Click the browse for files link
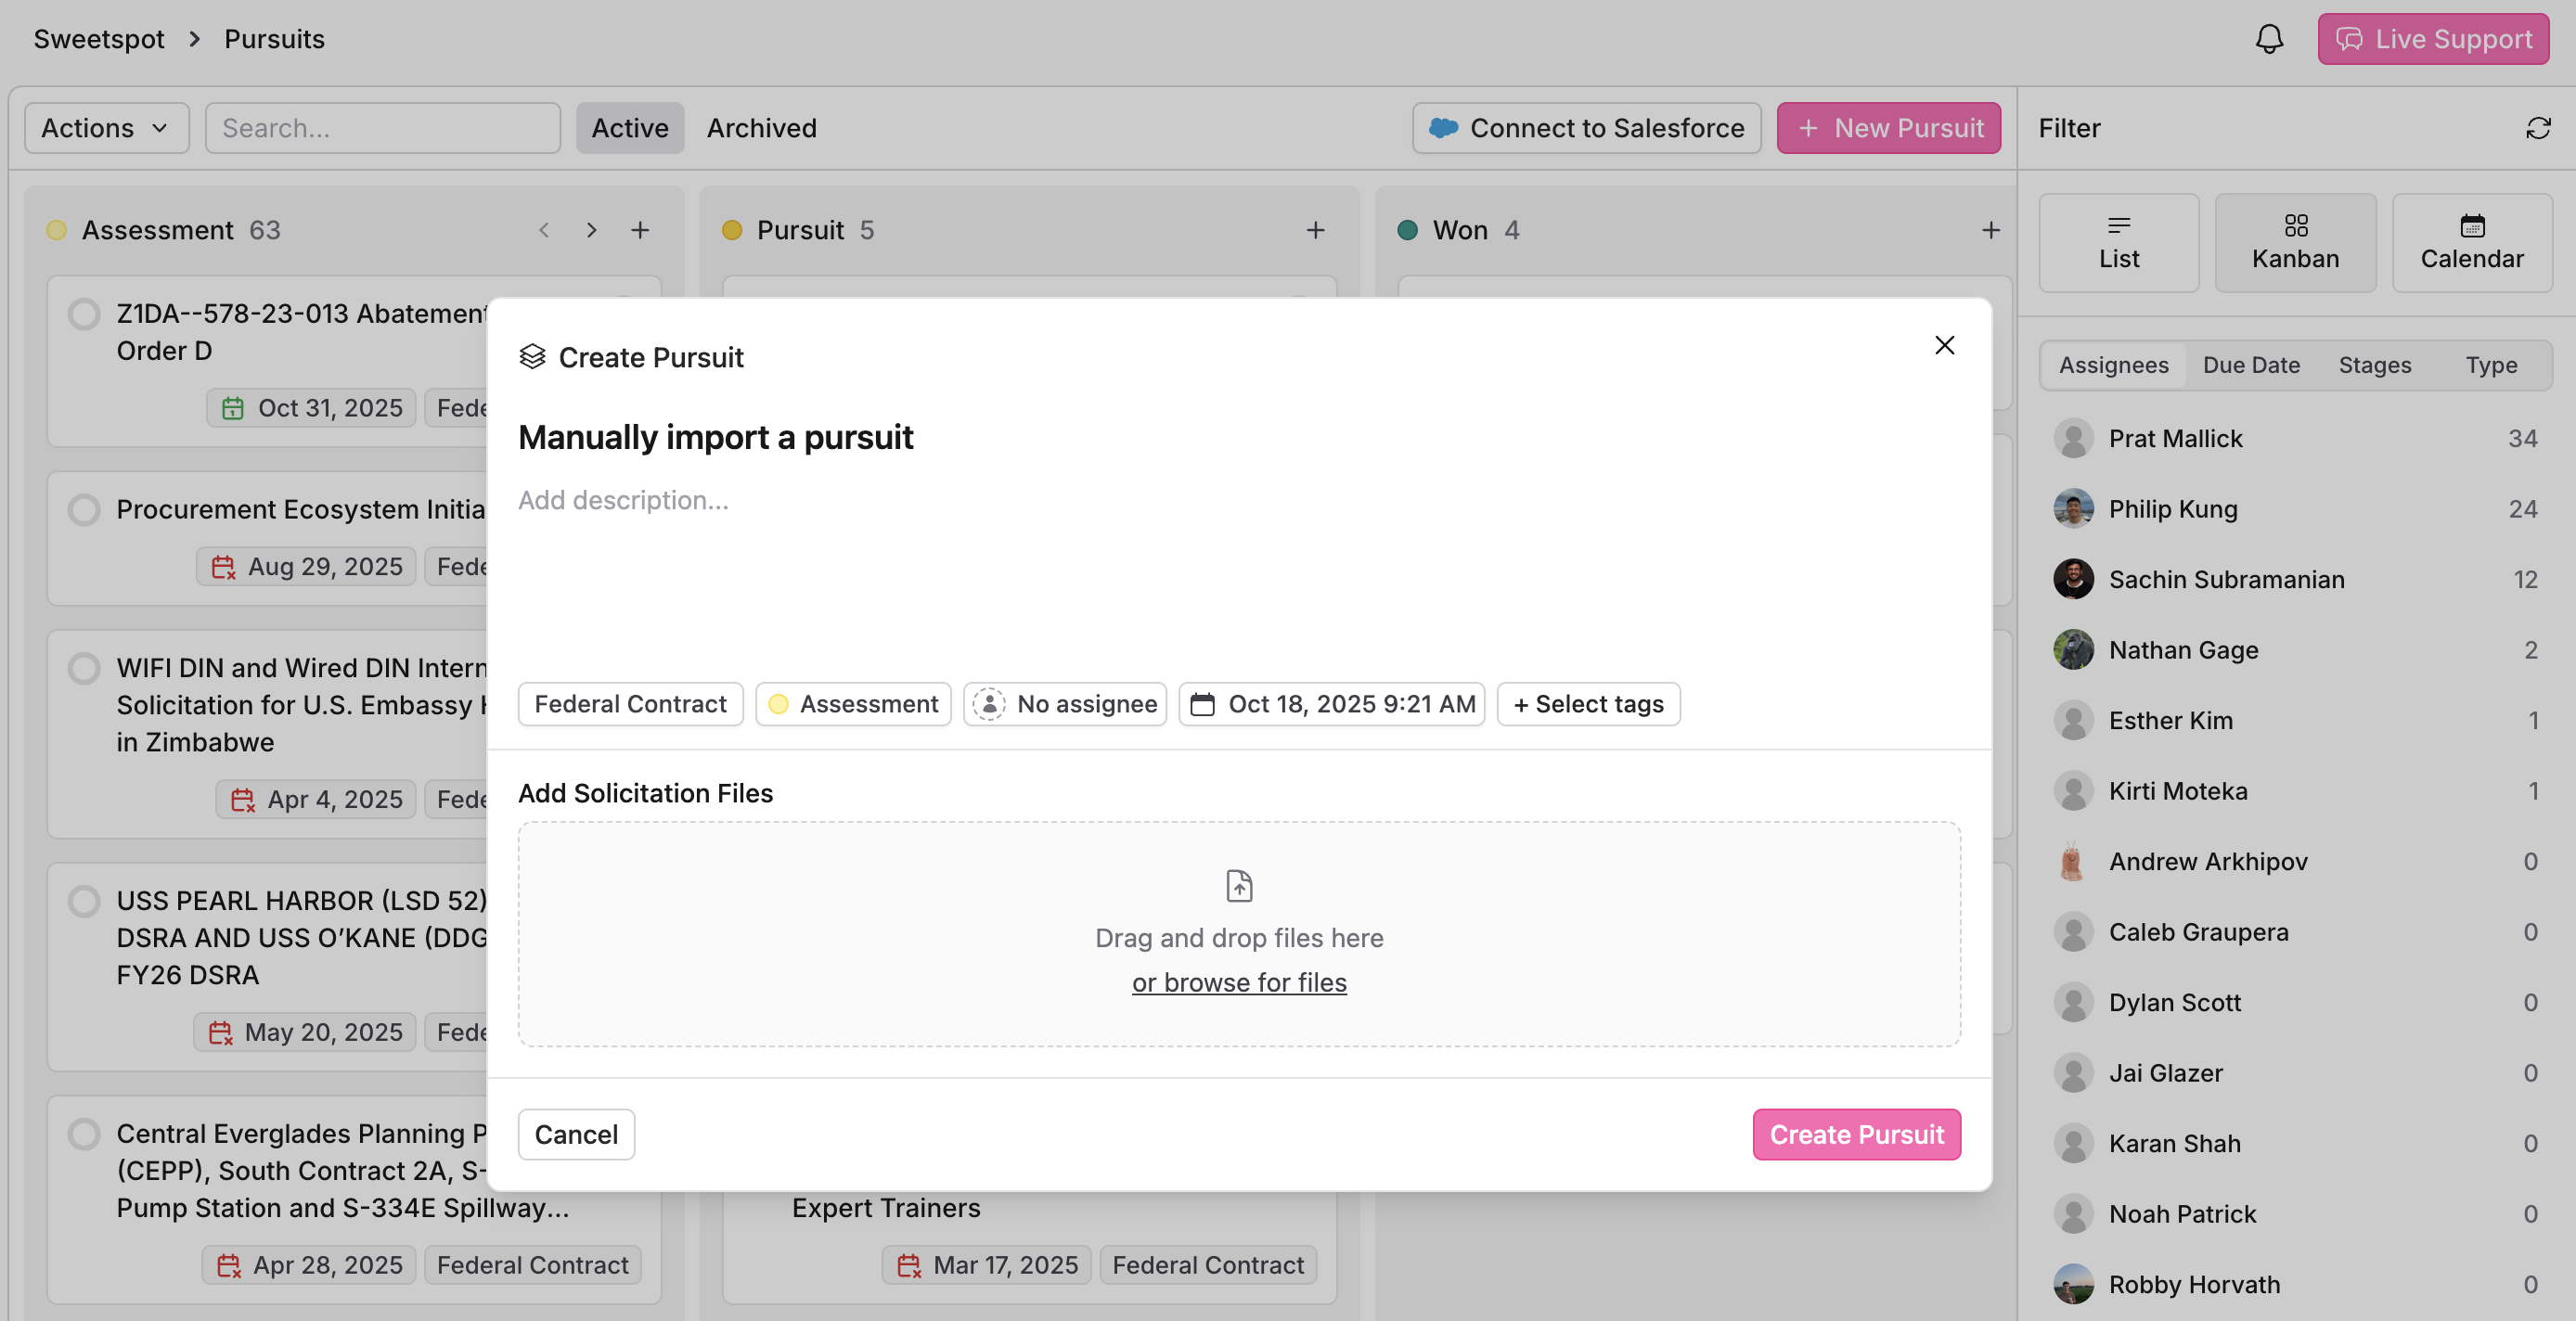The image size is (2576, 1321). click(x=1238, y=982)
